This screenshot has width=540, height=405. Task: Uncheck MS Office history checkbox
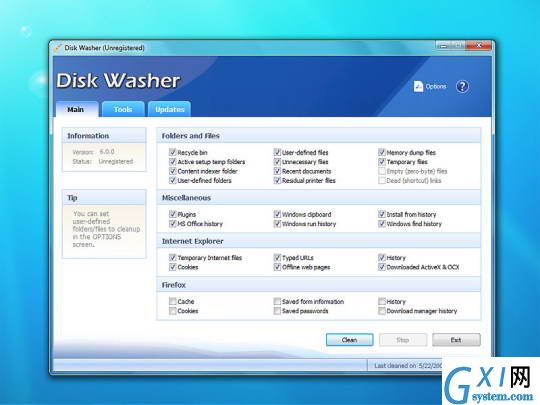click(173, 224)
